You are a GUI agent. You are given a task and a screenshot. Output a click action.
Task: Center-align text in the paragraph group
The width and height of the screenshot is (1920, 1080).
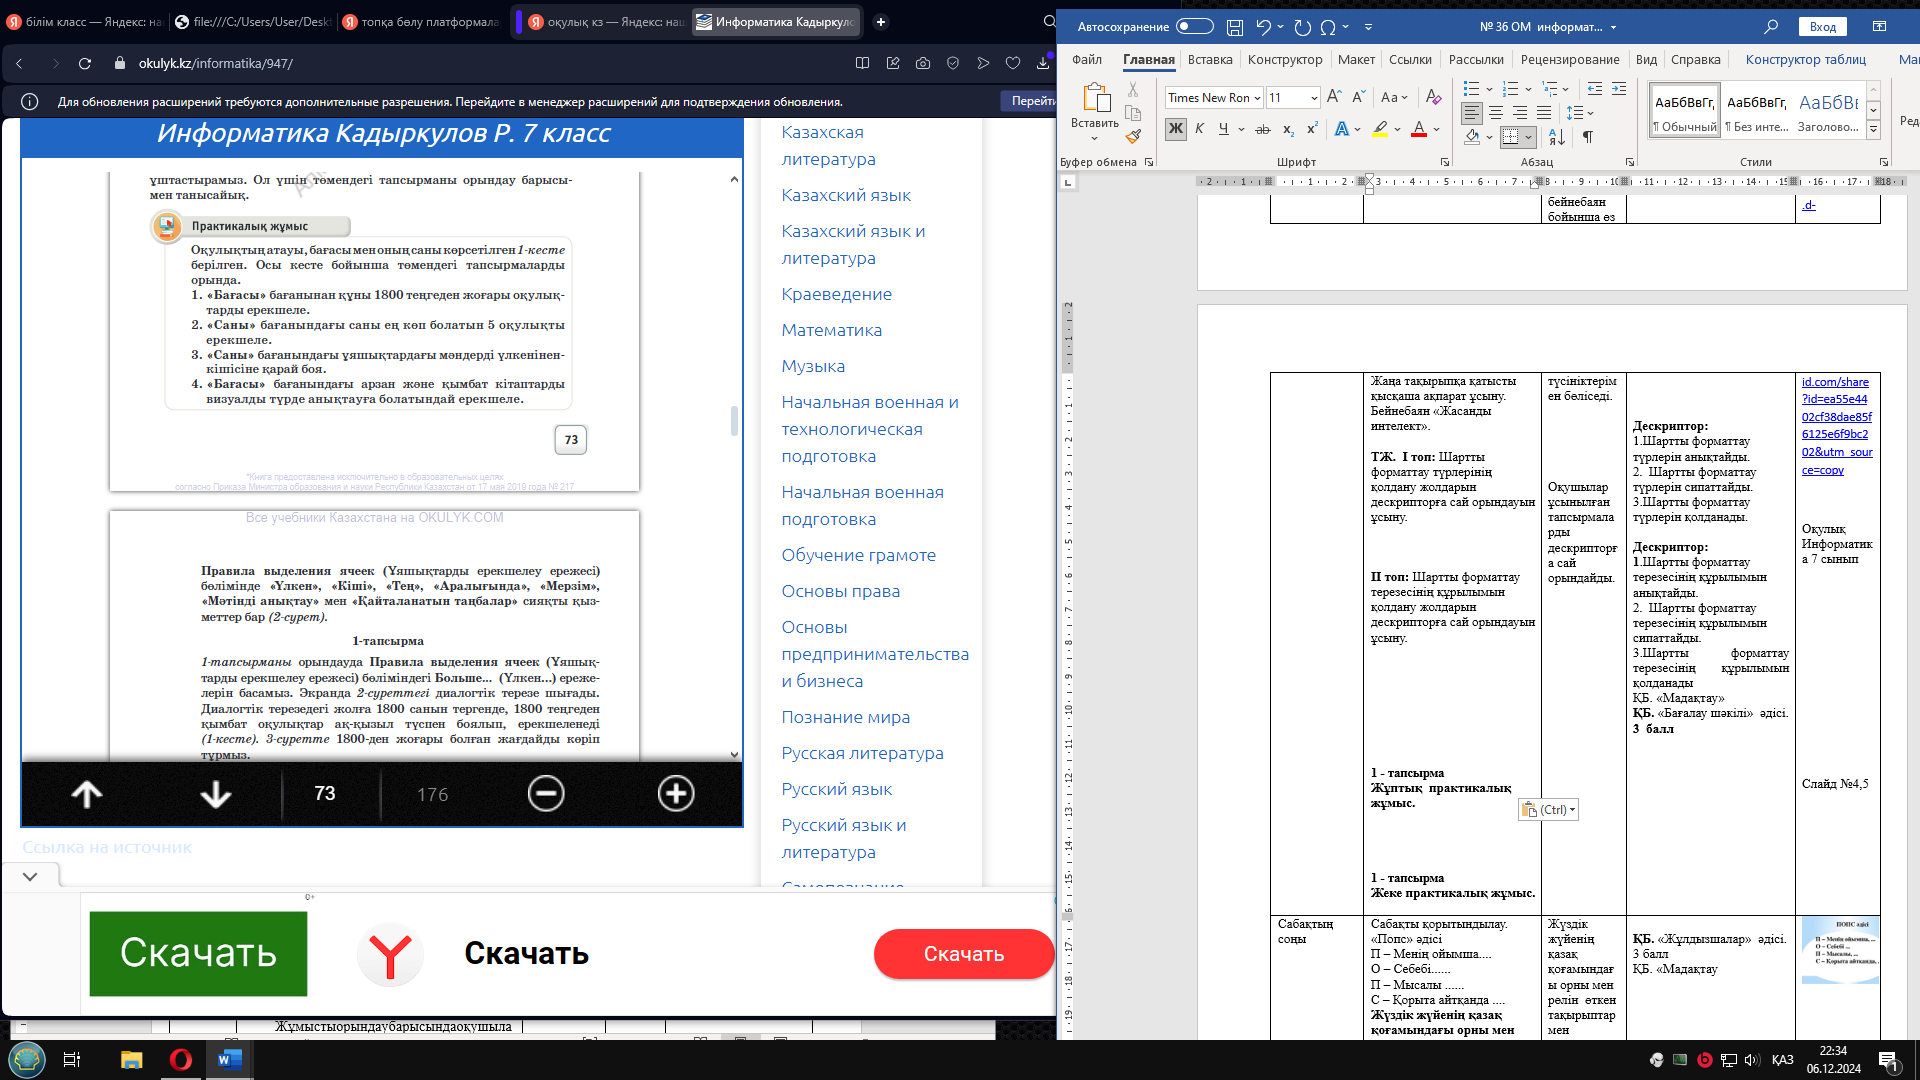click(x=1496, y=113)
